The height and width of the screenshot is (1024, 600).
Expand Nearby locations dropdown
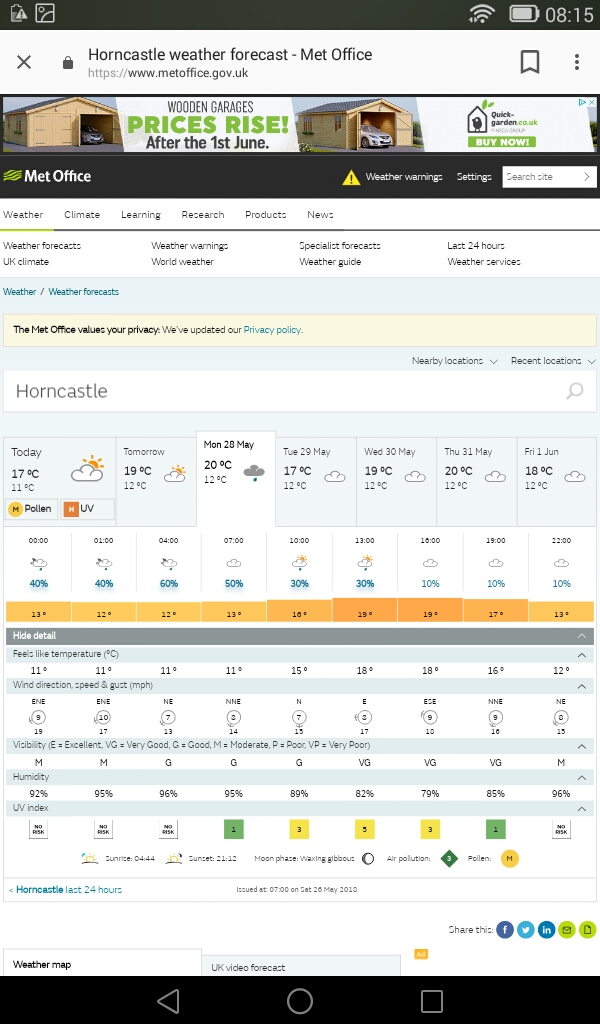(x=454, y=360)
